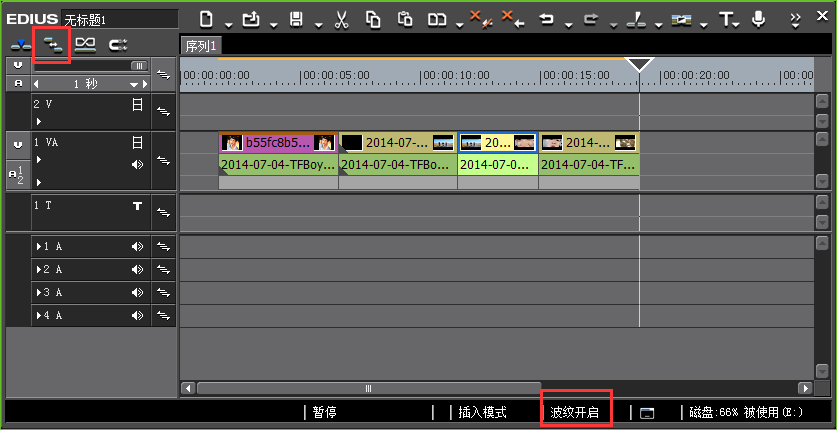837x430 pixels.
Task: Open the Save dropdown arrow
Action: (318, 25)
